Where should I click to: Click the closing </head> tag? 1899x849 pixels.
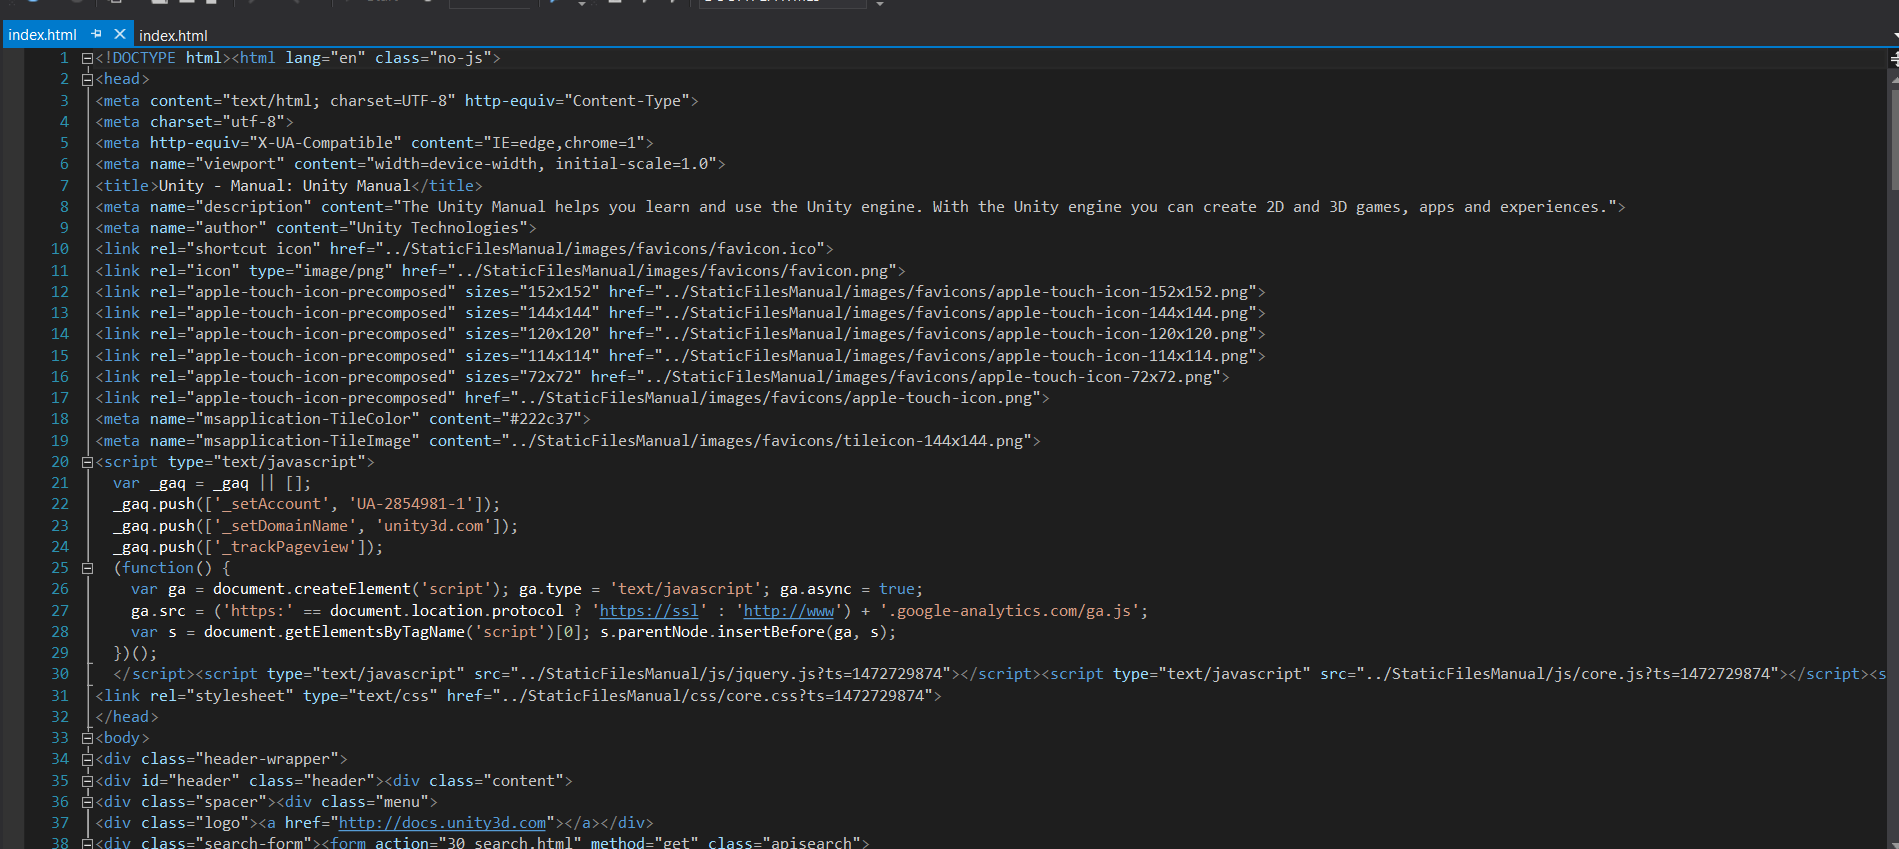[127, 717]
